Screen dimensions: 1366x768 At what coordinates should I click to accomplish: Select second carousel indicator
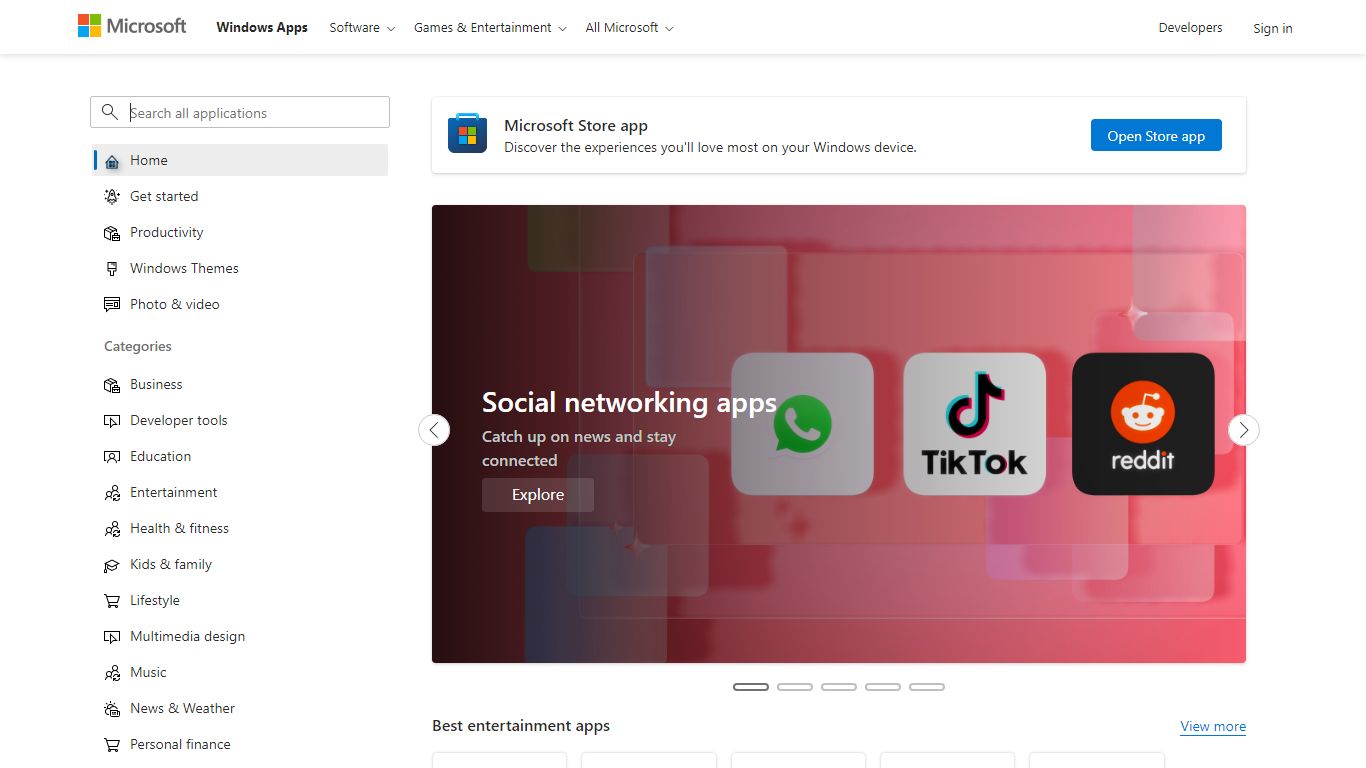pyautogui.click(x=795, y=687)
